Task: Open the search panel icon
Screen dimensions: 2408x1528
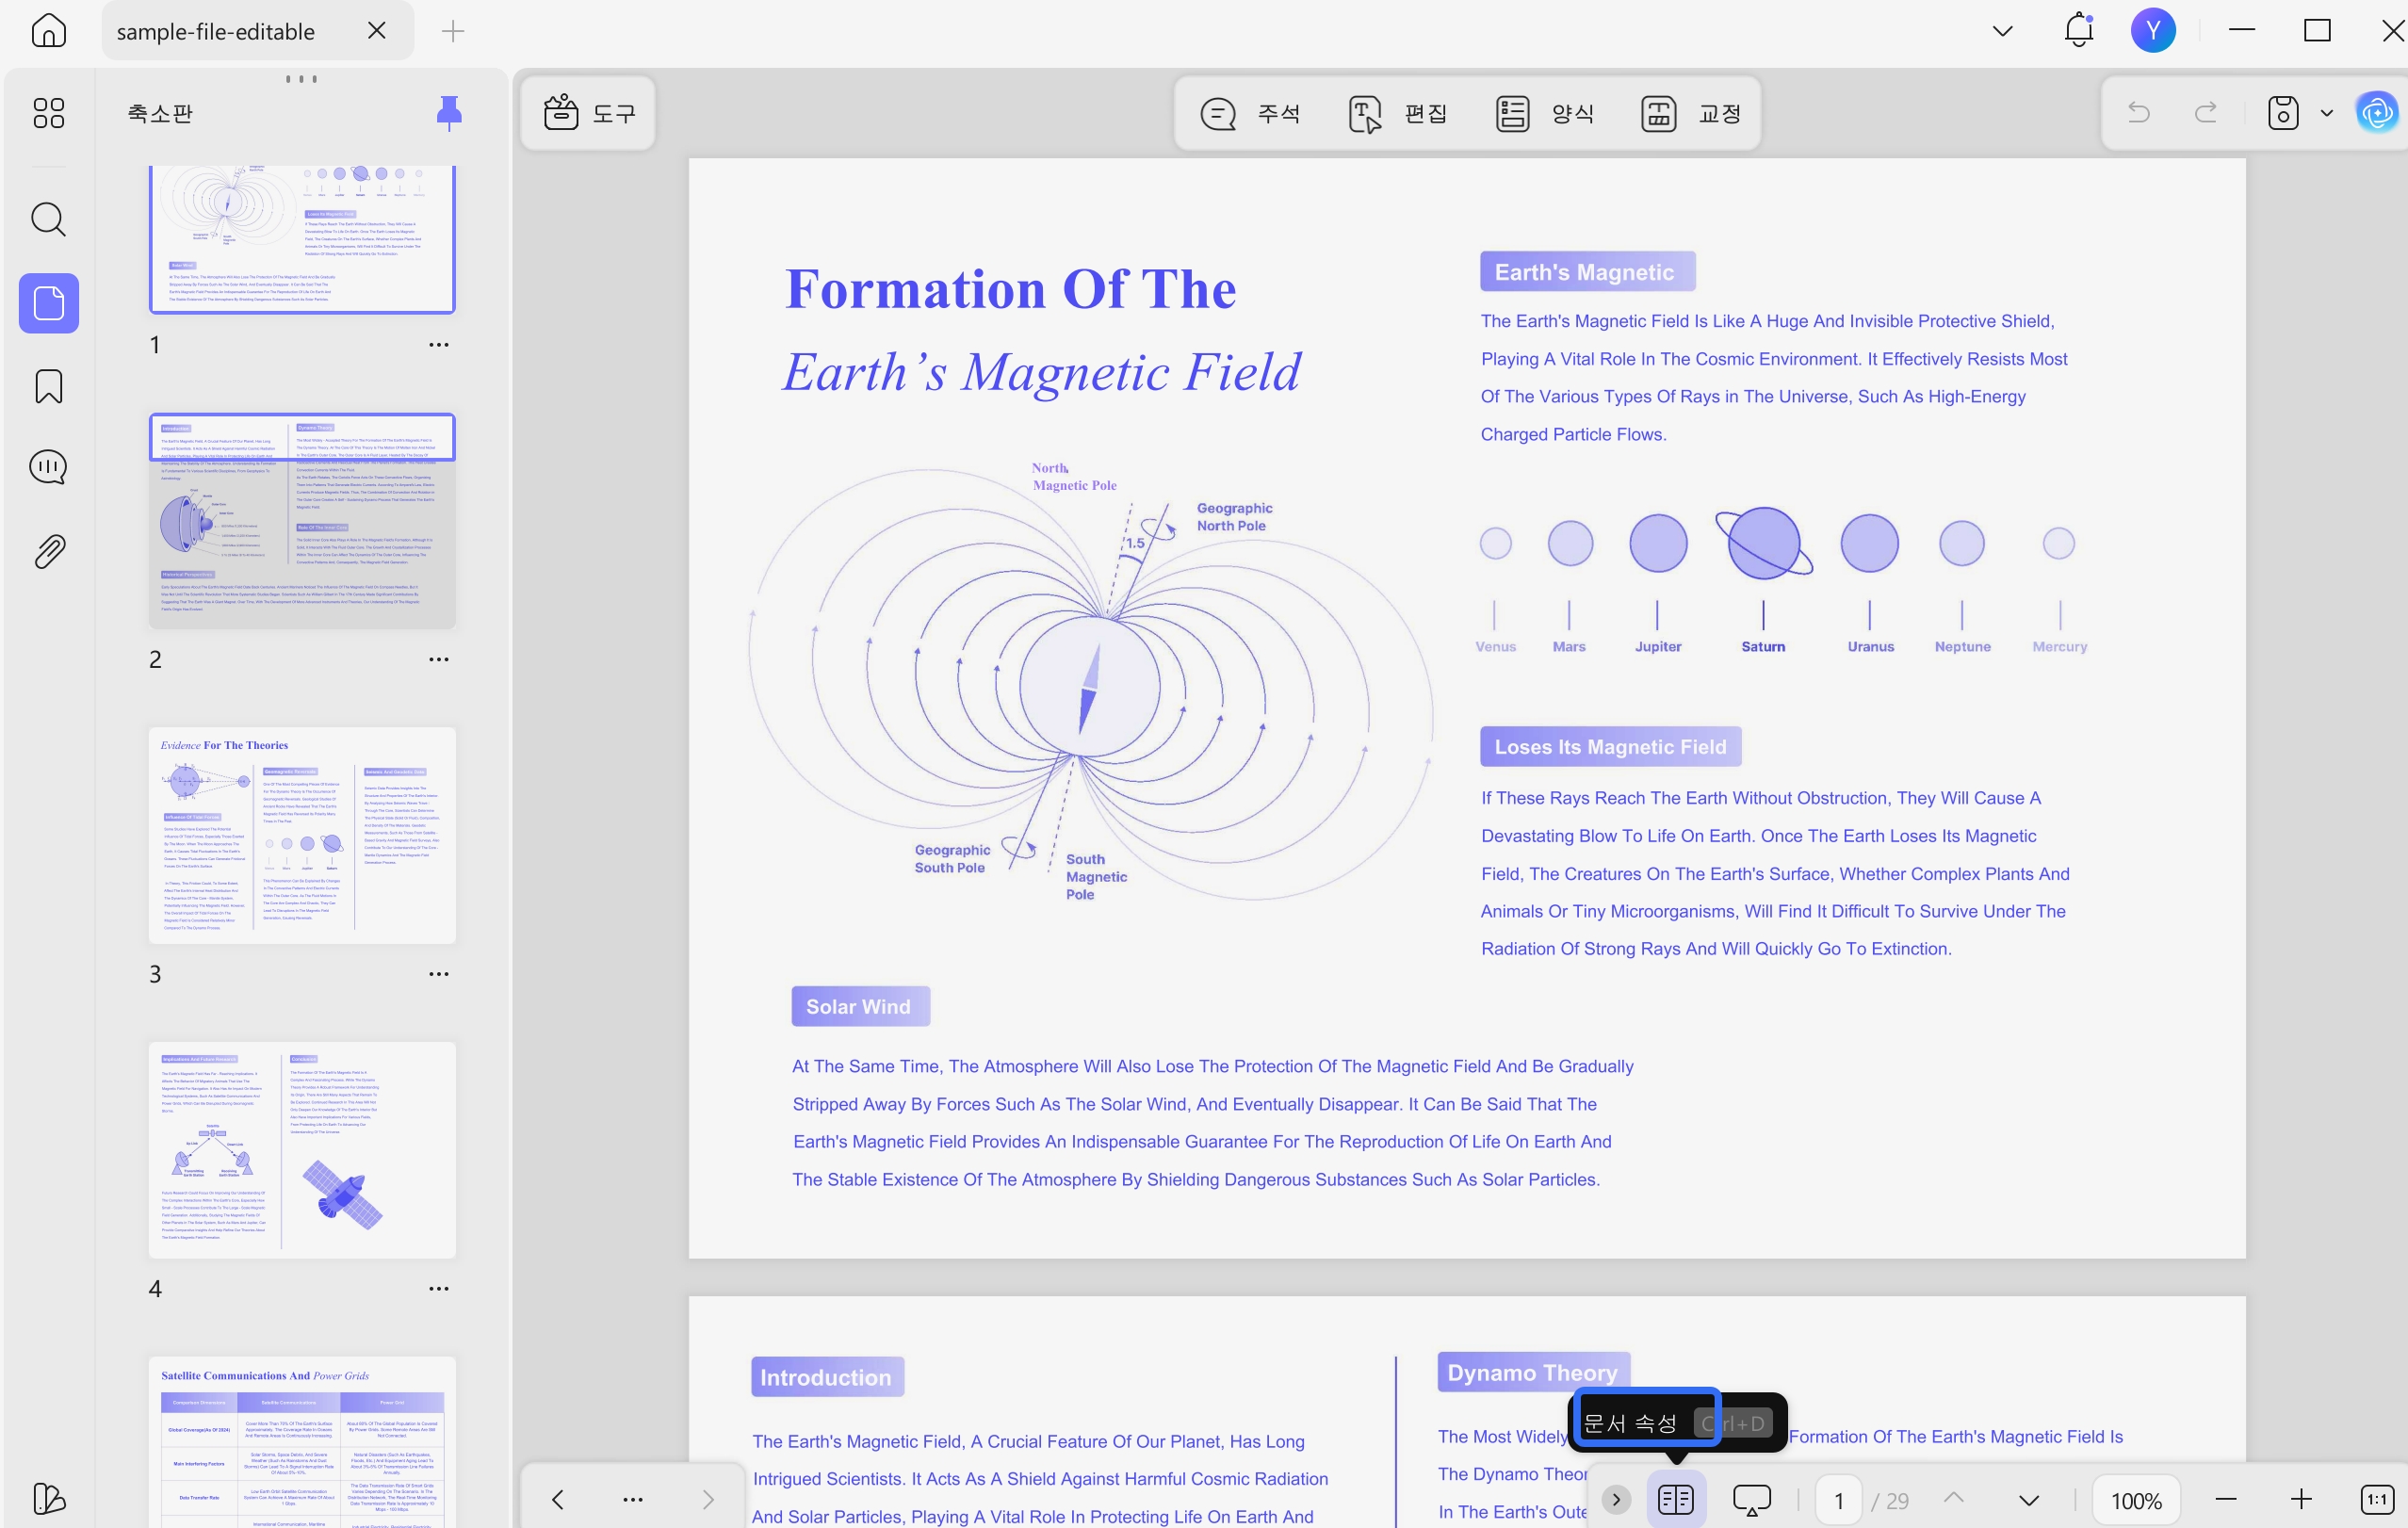Action: tap(48, 219)
